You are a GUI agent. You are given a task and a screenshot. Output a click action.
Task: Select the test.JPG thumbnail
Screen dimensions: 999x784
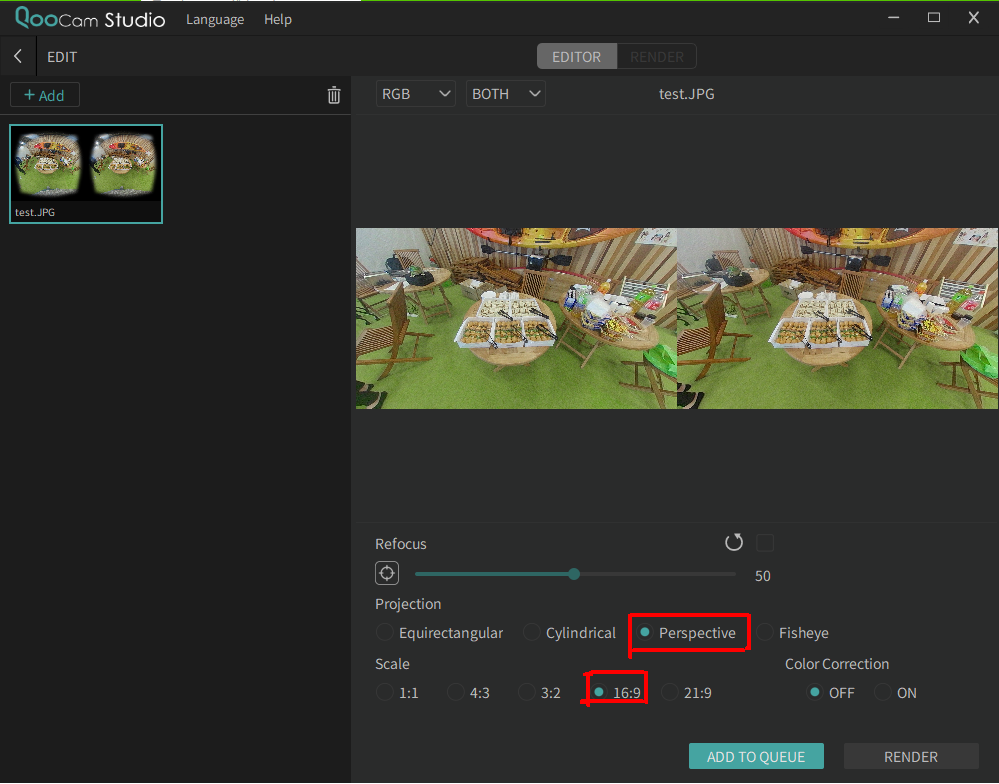pyautogui.click(x=86, y=174)
